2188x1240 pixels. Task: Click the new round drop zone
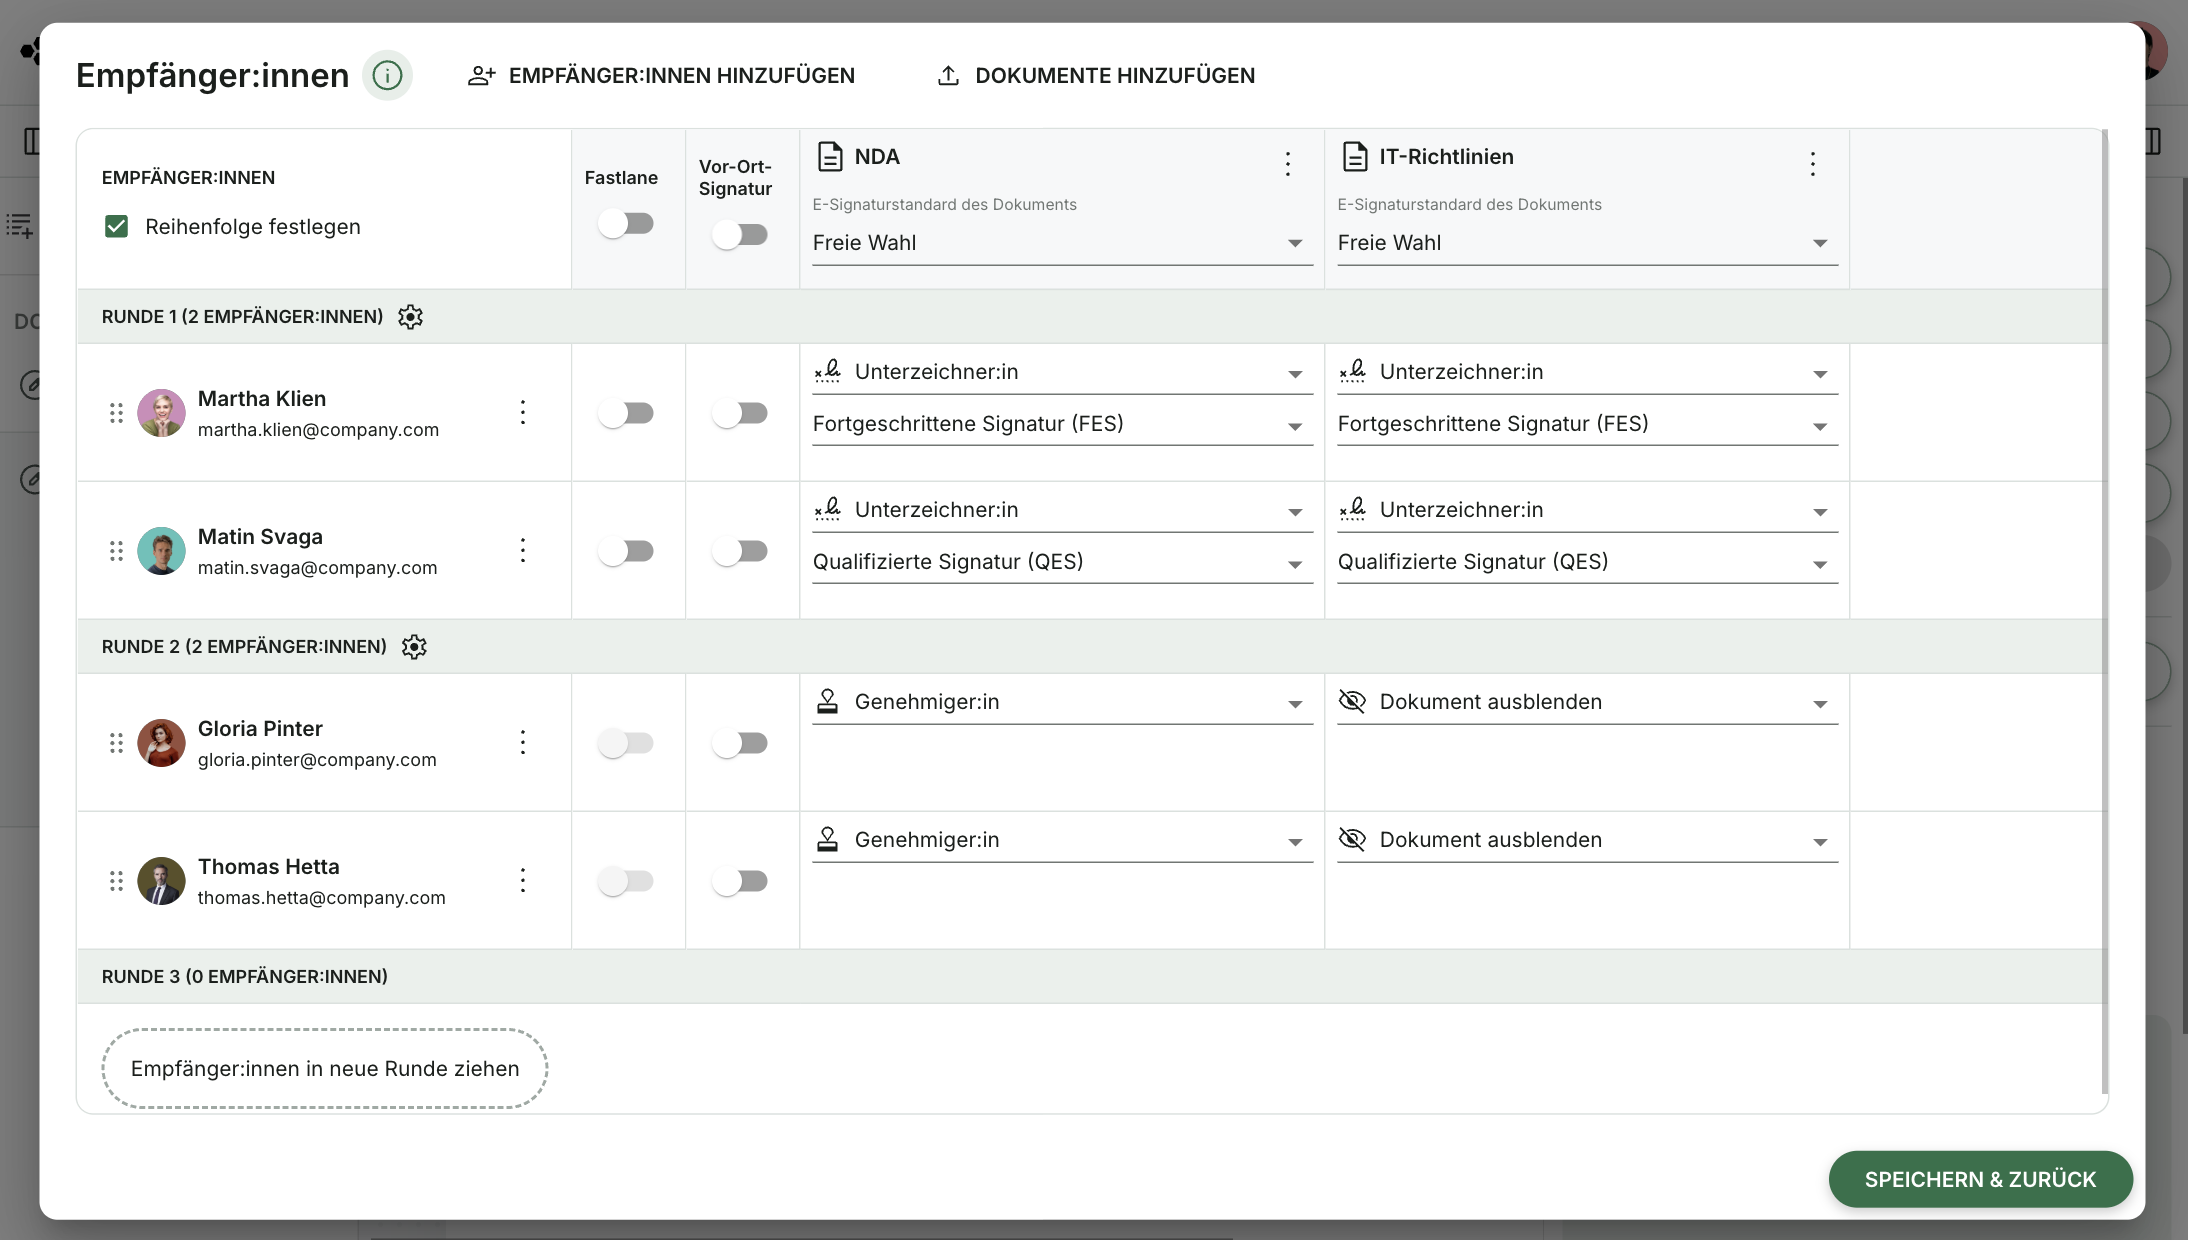coord(325,1068)
